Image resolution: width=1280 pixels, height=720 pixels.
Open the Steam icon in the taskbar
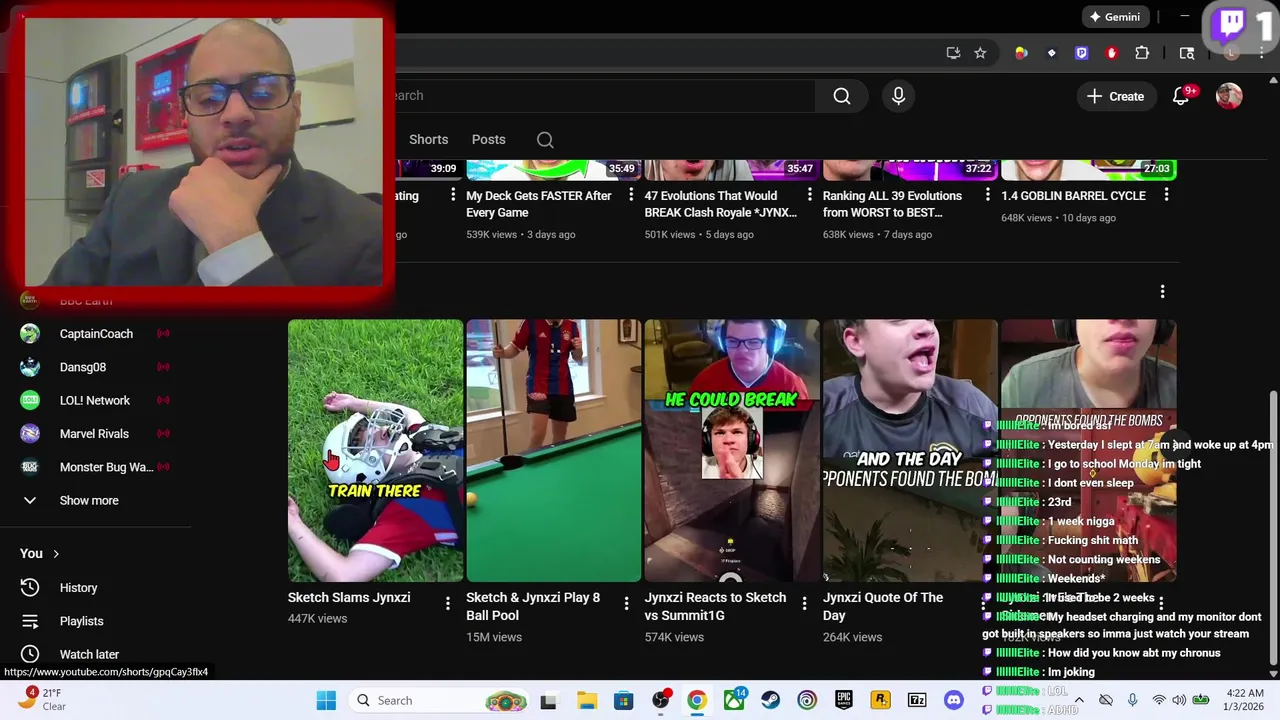pos(771,701)
